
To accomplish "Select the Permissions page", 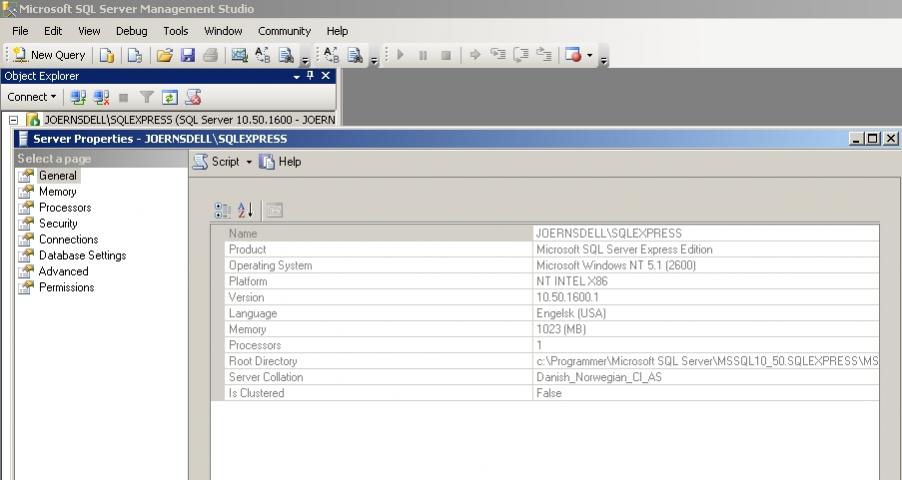I will click(x=66, y=287).
